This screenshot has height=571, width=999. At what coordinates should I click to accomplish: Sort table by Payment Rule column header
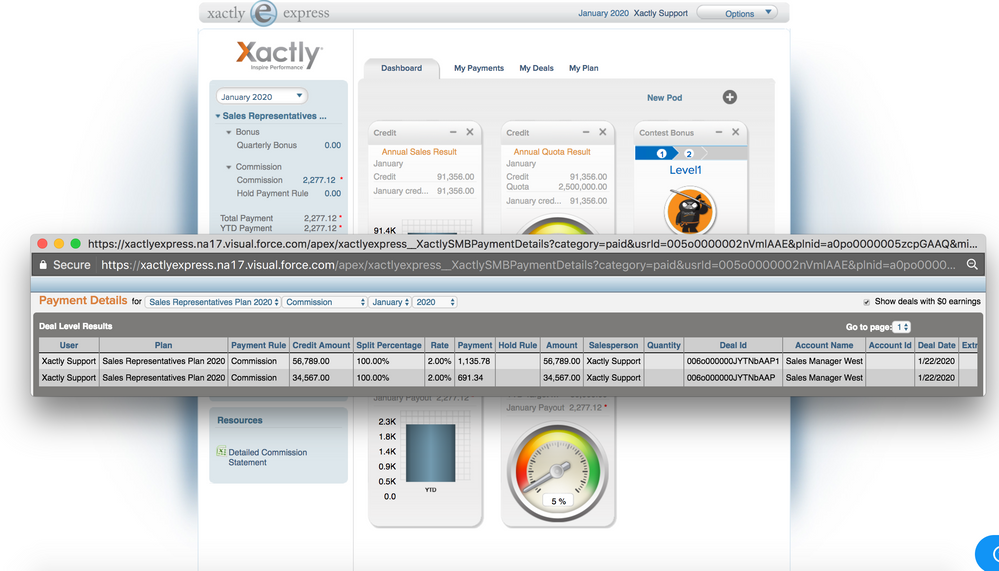[258, 345]
